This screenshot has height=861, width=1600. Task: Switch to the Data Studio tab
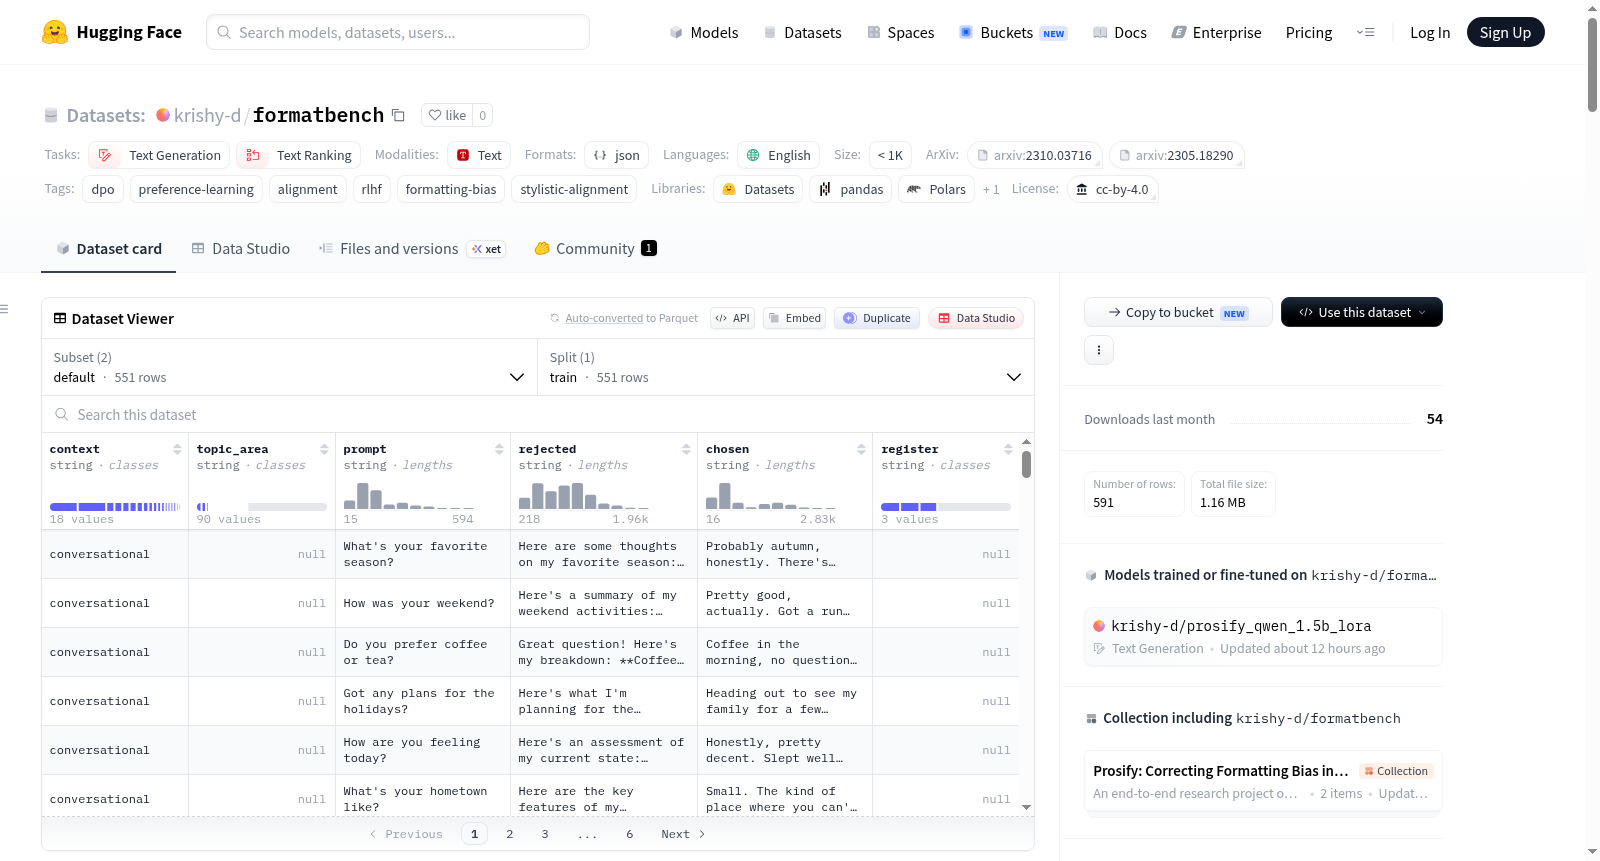tap(241, 248)
